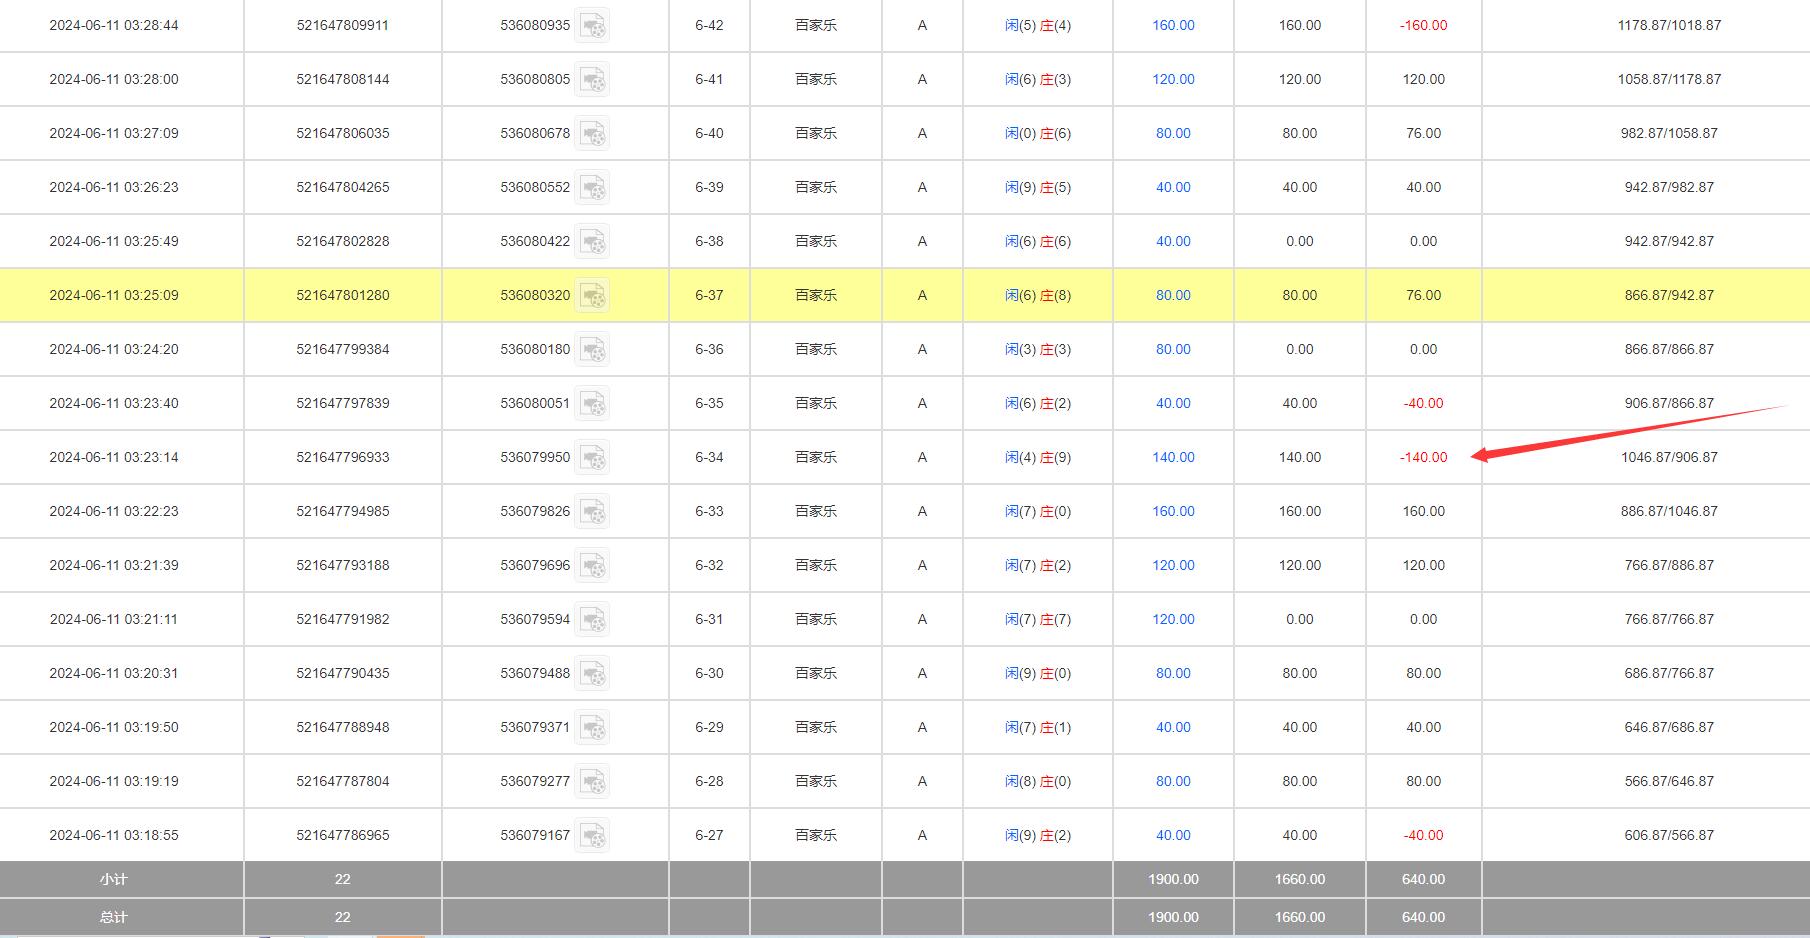
Task: Click video icon next to 536080552
Action: point(592,188)
